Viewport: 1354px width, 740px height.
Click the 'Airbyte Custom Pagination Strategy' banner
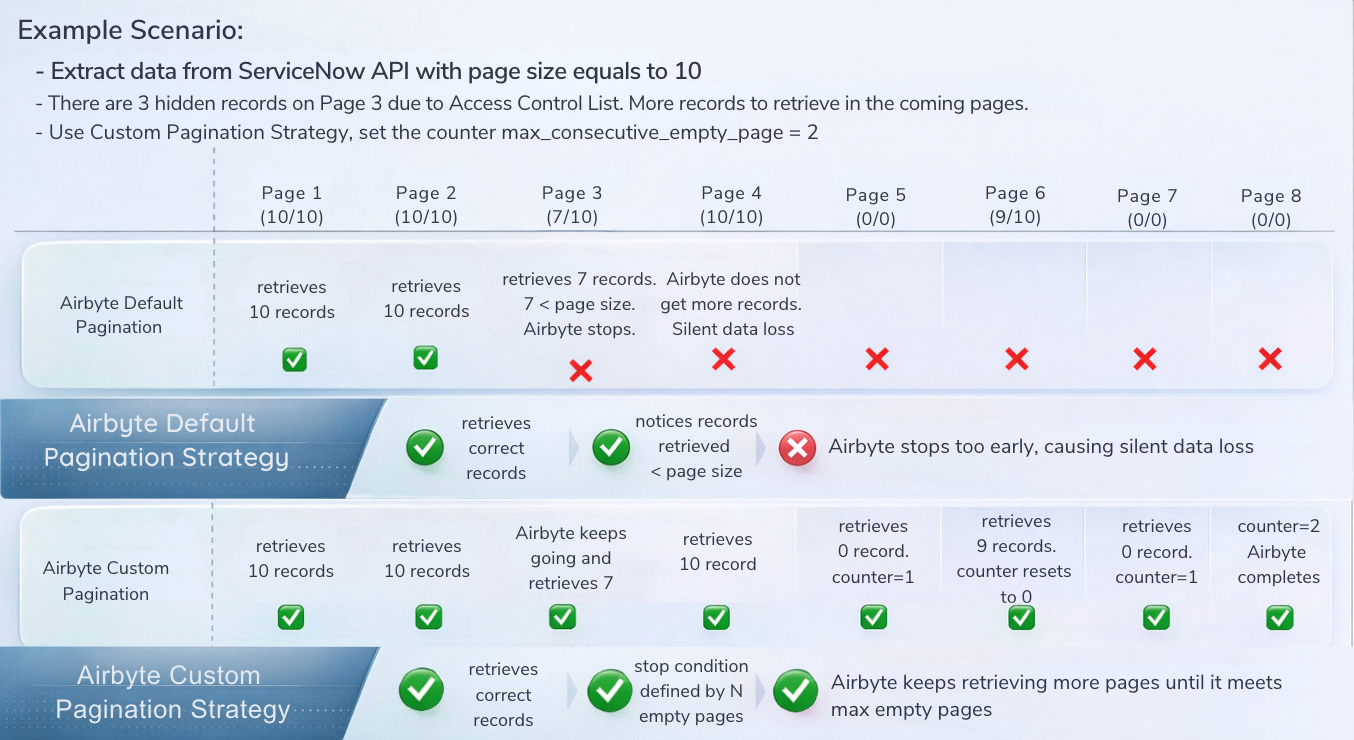pos(180,692)
